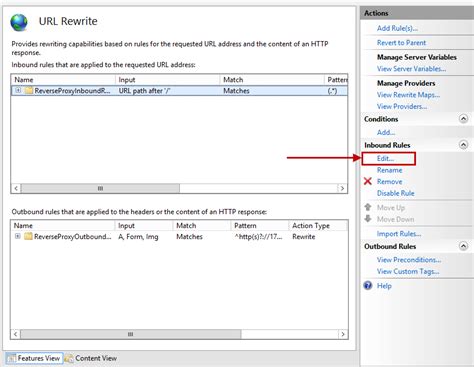This screenshot has height=367, width=474.
Task: Expand the ReverseProxyInboundR... rule row
Action: click(x=18, y=90)
